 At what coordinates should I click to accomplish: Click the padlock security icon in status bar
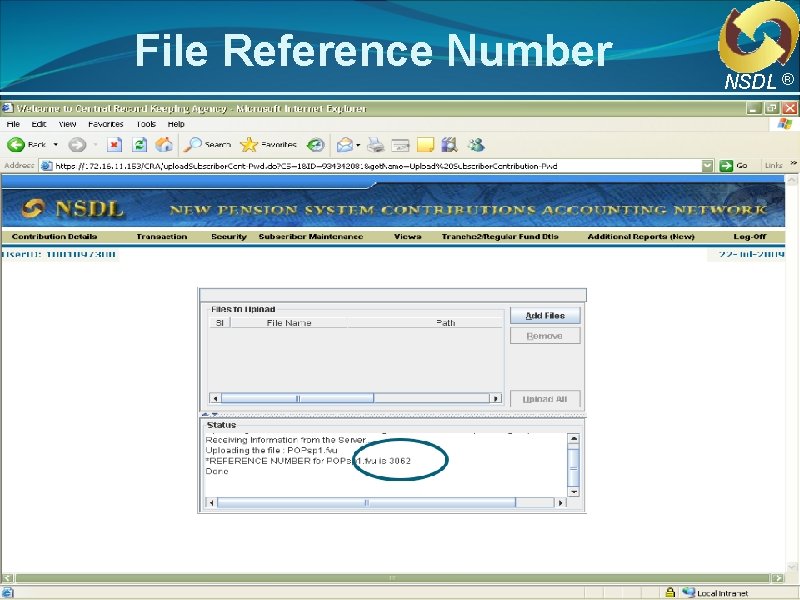(670, 592)
